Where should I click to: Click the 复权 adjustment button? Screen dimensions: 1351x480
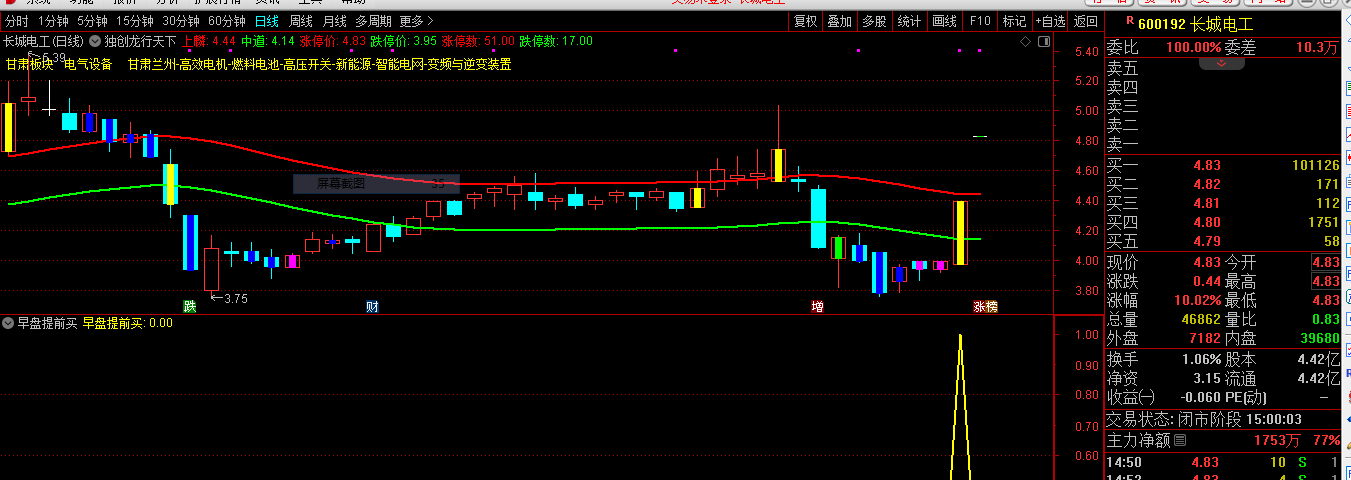coord(805,20)
